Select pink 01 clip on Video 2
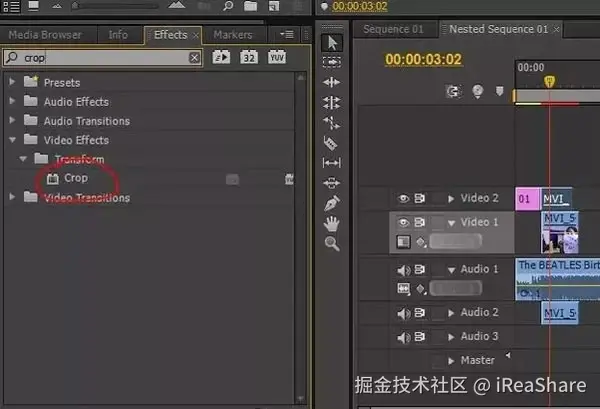The width and height of the screenshot is (600, 409). point(527,199)
